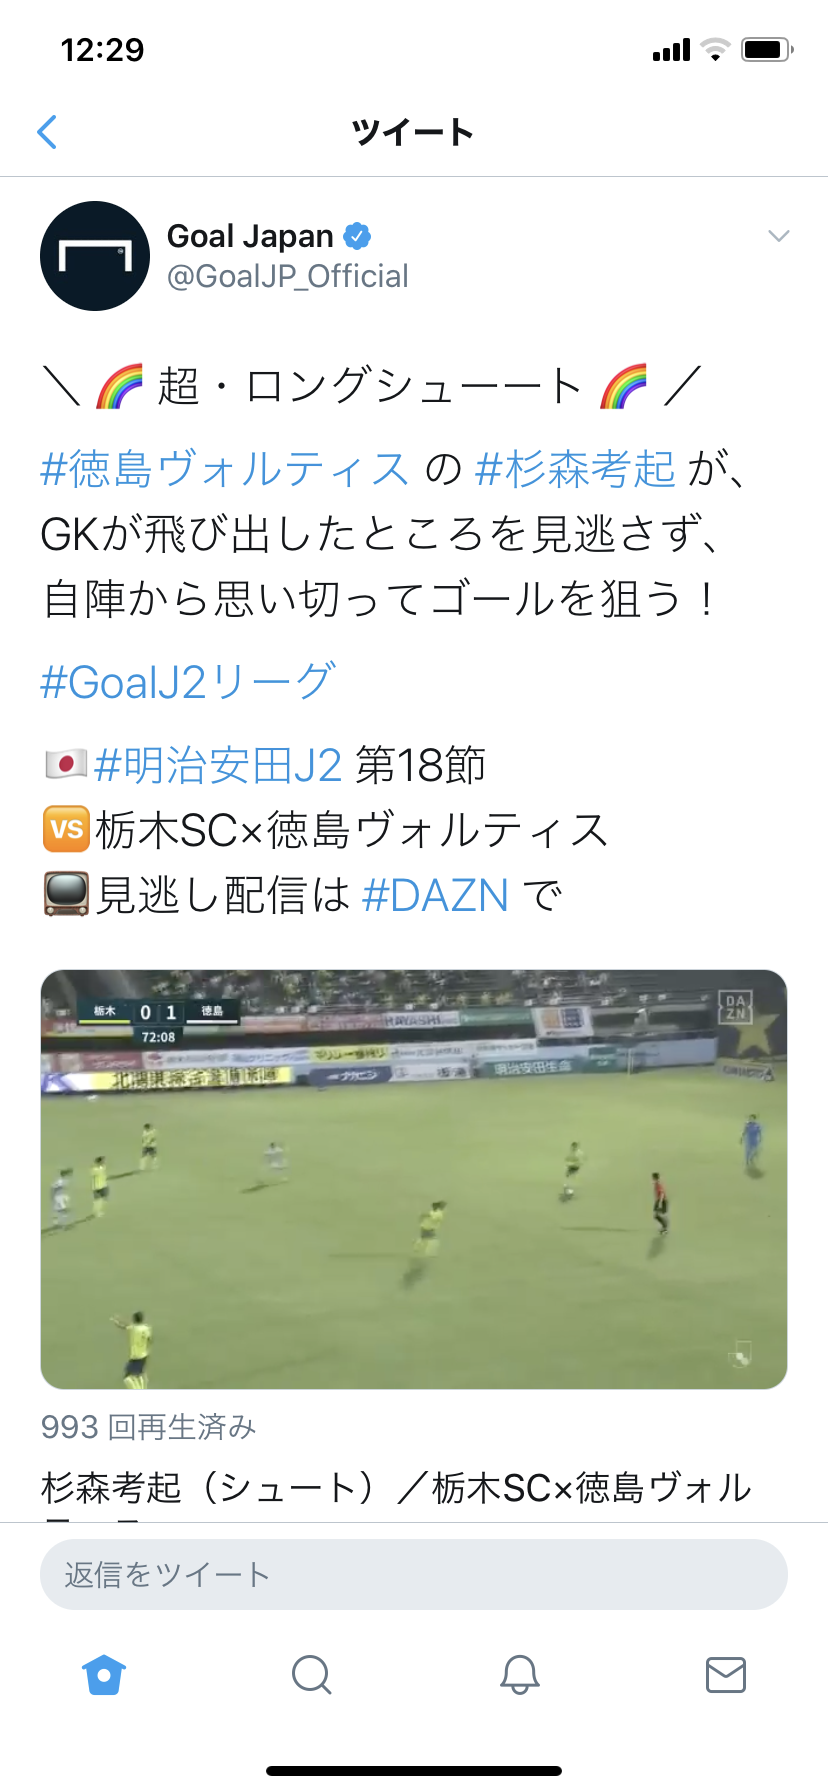
Task: Tap the blue verified badge
Action: click(x=357, y=236)
